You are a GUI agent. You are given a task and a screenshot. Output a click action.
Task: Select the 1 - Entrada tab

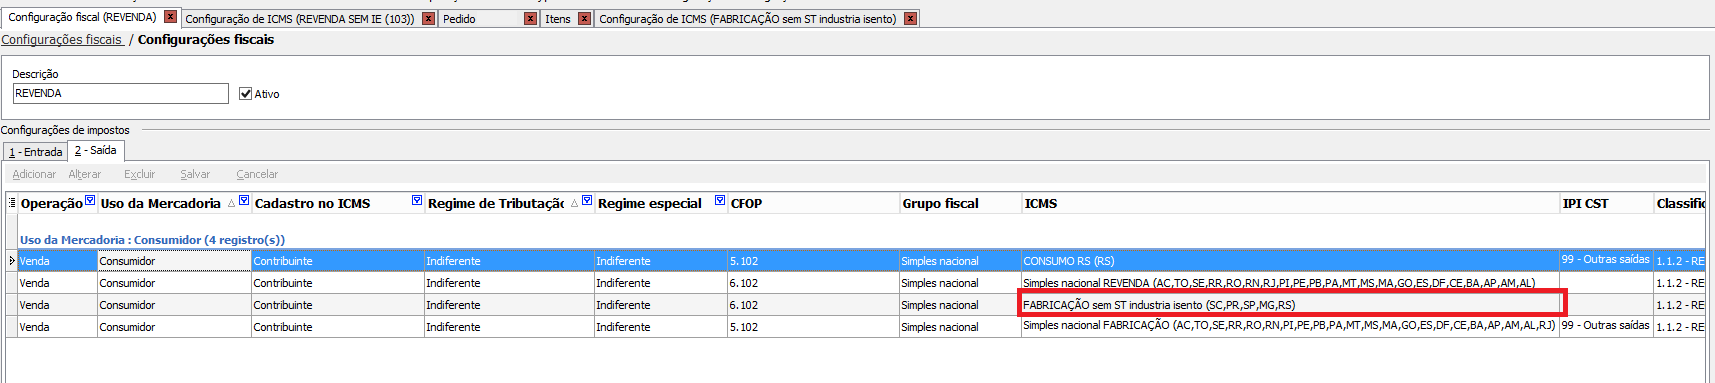tap(36, 152)
